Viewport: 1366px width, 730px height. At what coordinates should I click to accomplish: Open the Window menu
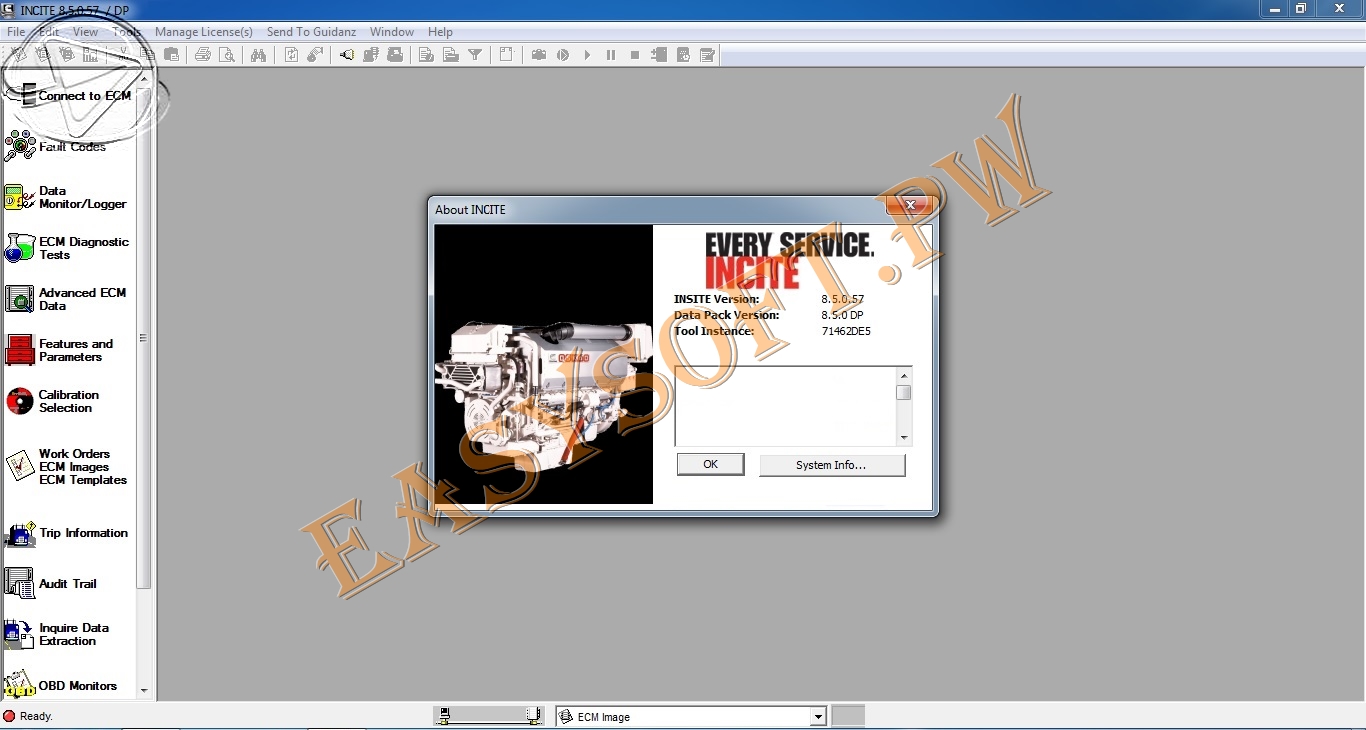click(392, 32)
